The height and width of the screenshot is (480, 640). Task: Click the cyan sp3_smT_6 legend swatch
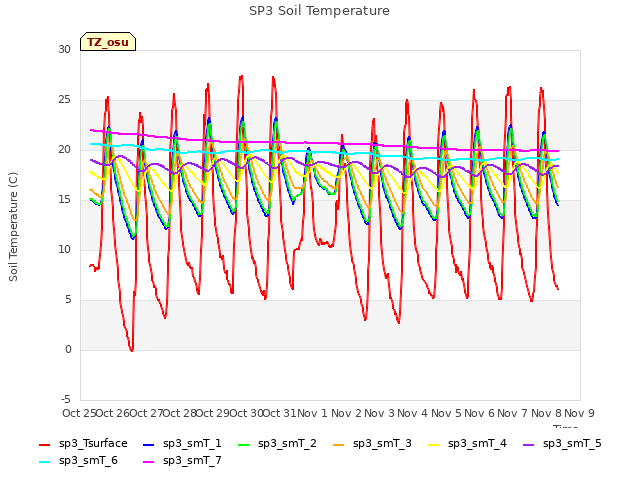[44, 462]
